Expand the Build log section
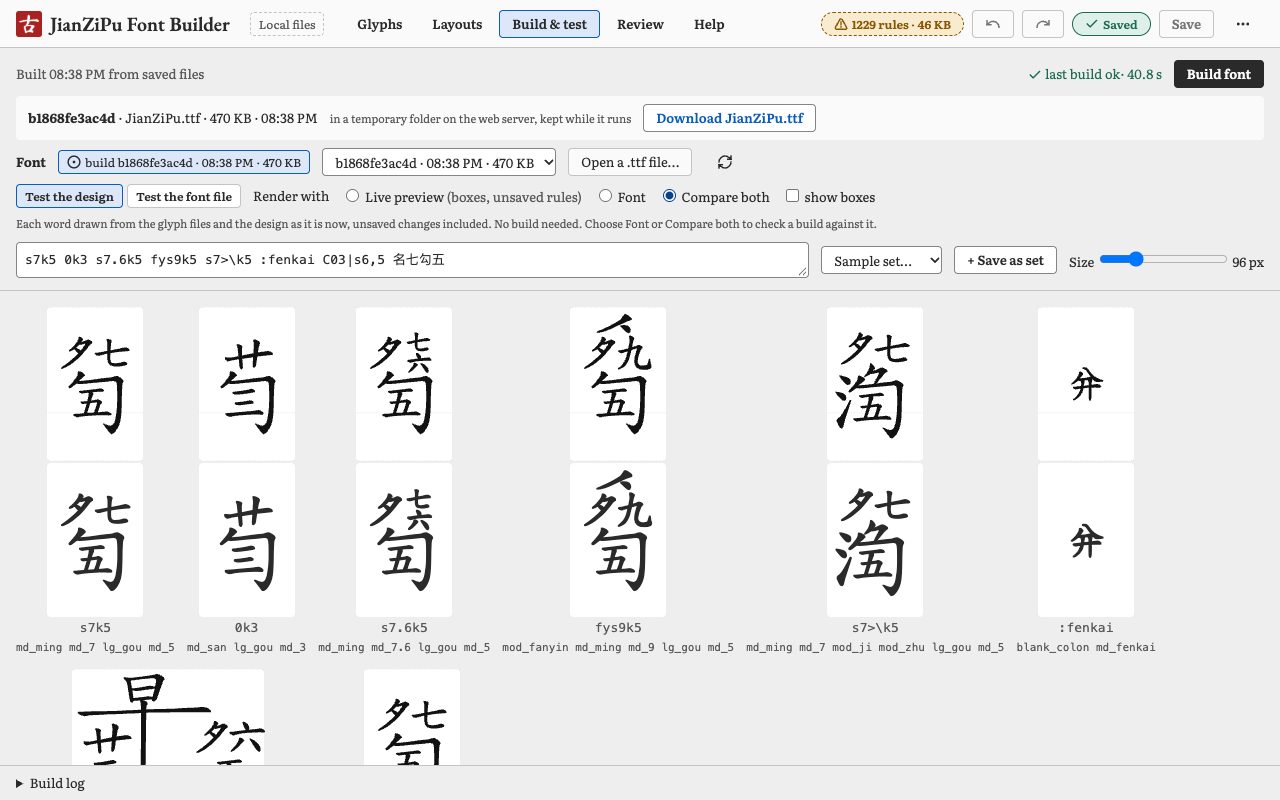The height and width of the screenshot is (800, 1280). [x=50, y=783]
